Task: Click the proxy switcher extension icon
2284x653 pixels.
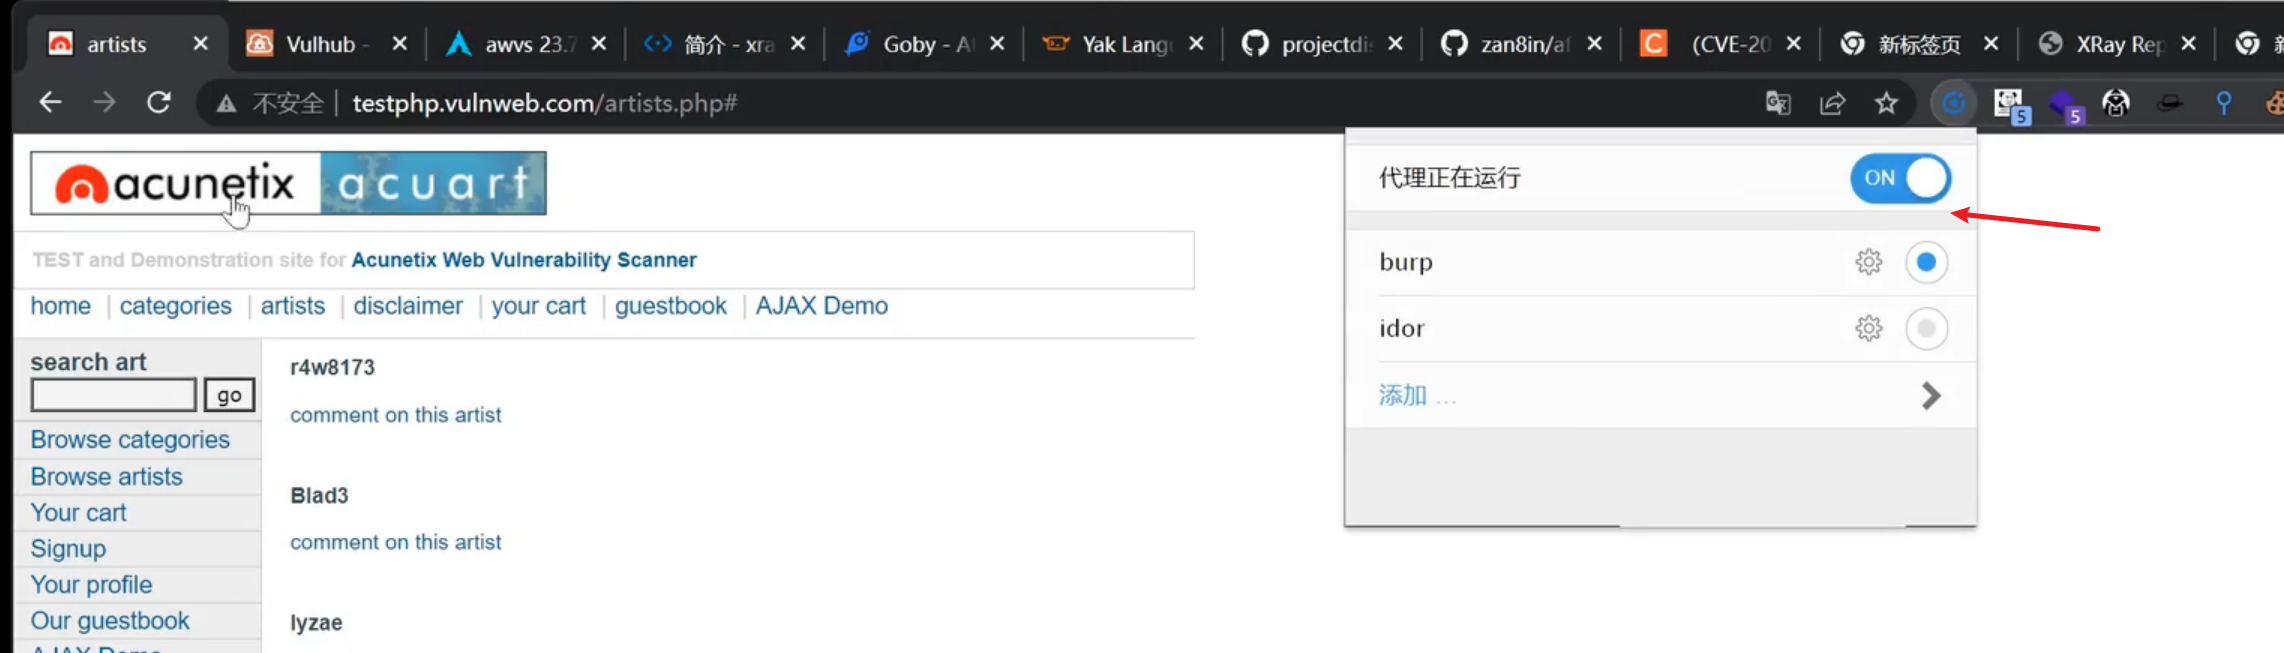Action: pos(1953,103)
